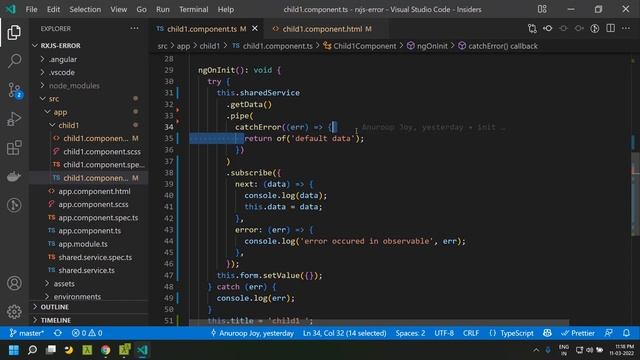Click Anuroop Joy blame info in status bar
This screenshot has width=640, height=360.
click(252, 333)
